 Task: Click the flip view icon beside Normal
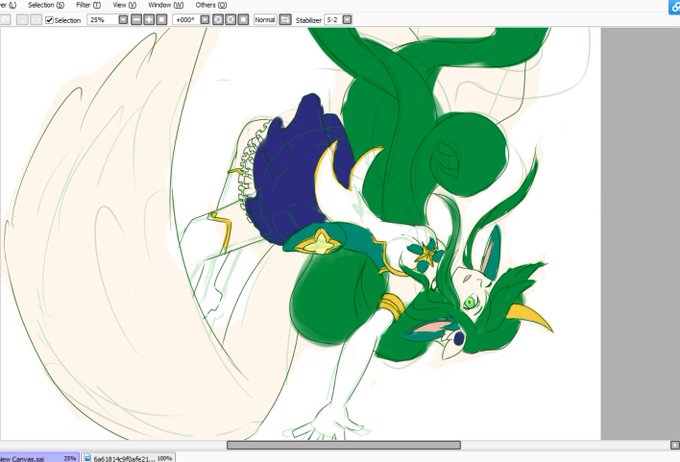pos(285,20)
